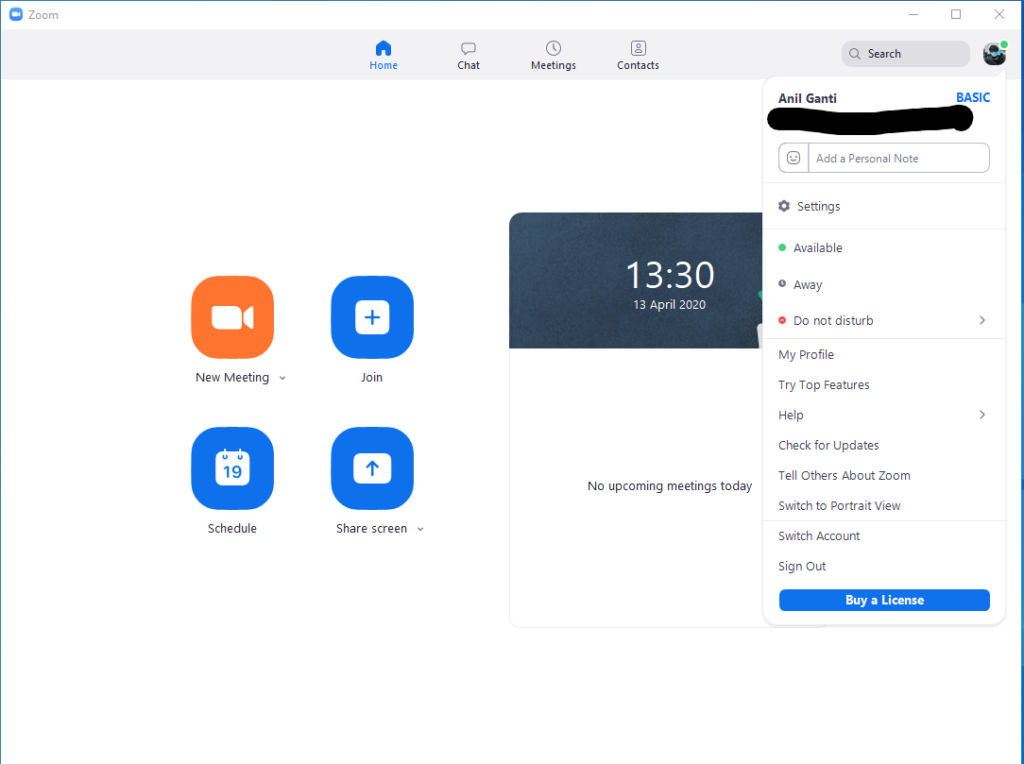Set status to Away
The image size is (1024, 764).
(x=884, y=285)
